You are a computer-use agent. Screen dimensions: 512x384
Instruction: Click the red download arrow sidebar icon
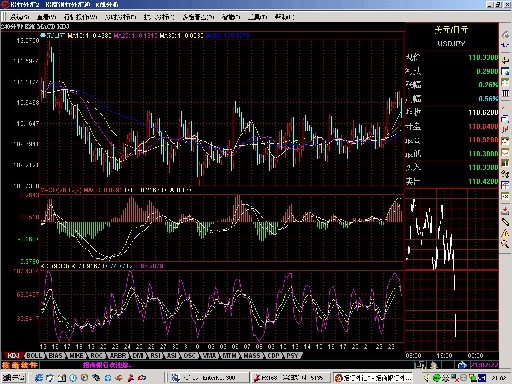click(505, 210)
